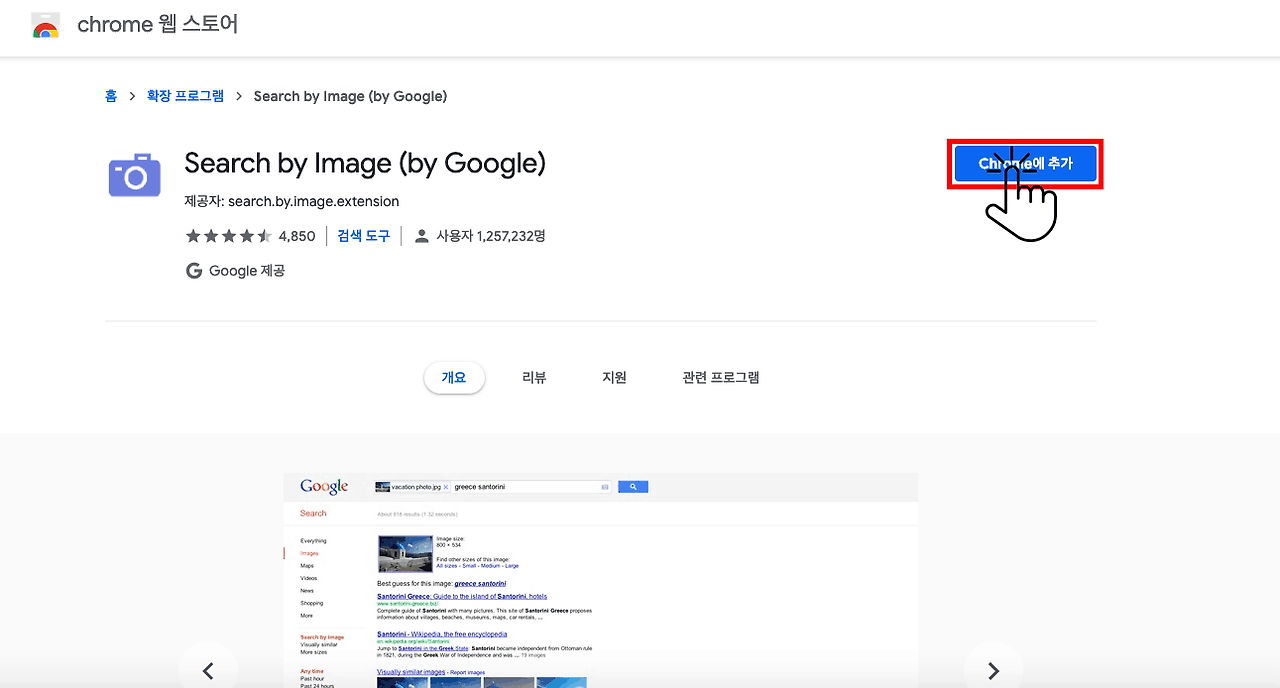The image size is (1280, 688).
Task: Click the star rating icons
Action: (x=228, y=235)
